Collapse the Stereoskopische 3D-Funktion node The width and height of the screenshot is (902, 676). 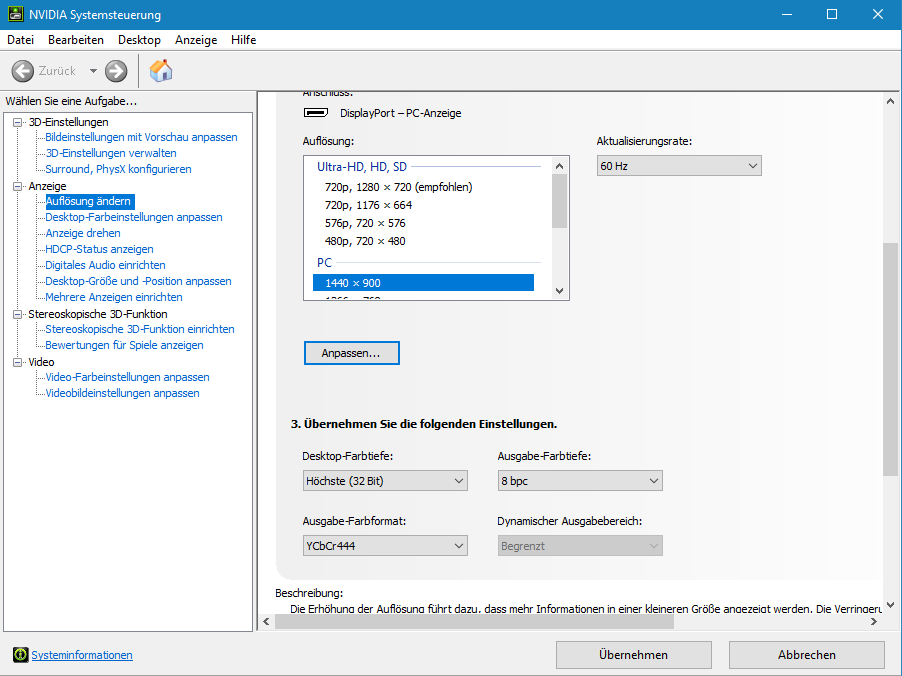[x=18, y=314]
